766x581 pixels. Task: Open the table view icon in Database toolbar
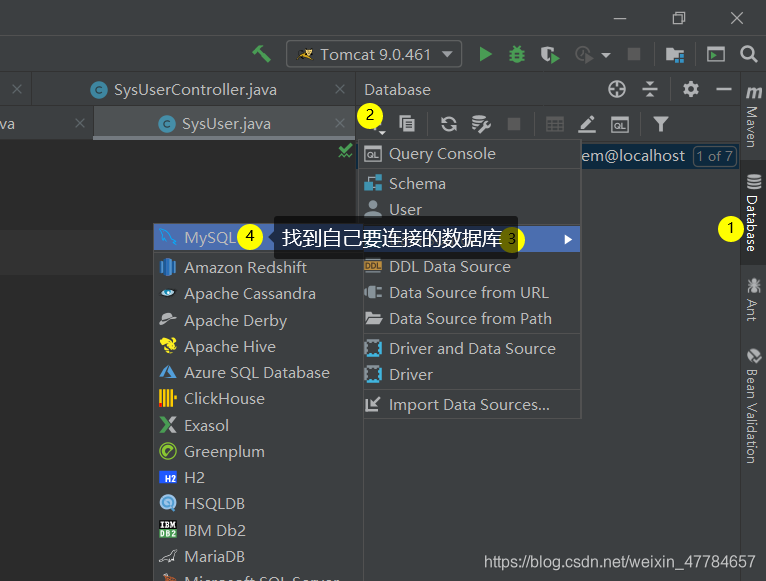pos(555,124)
